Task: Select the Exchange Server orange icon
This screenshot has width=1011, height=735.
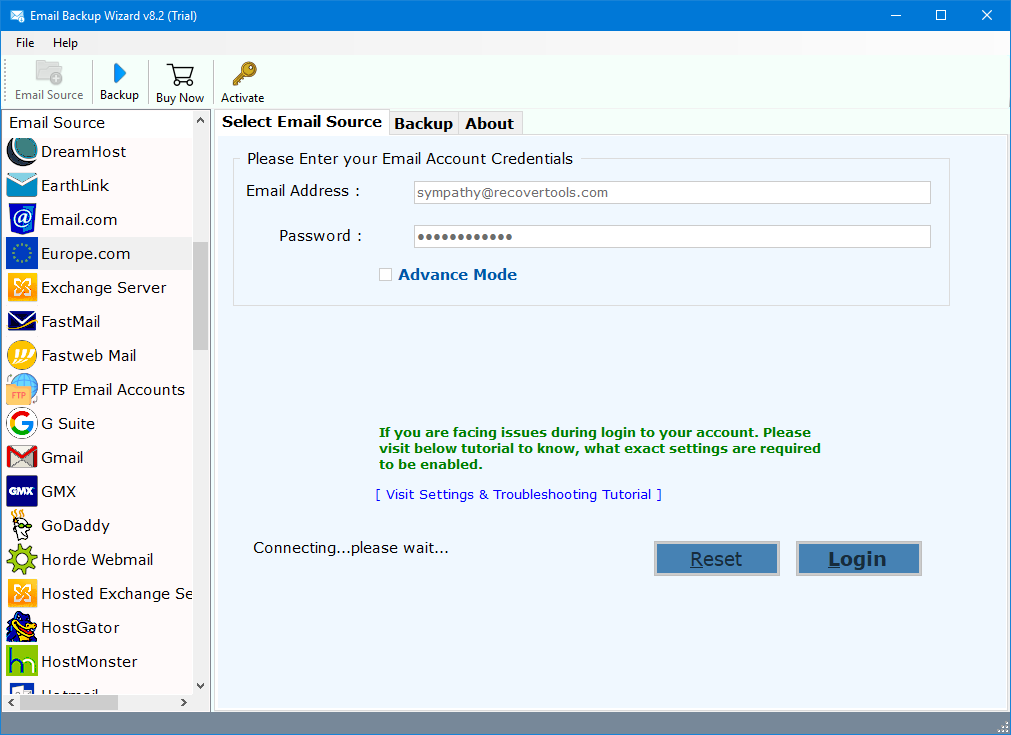Action: tap(22, 288)
